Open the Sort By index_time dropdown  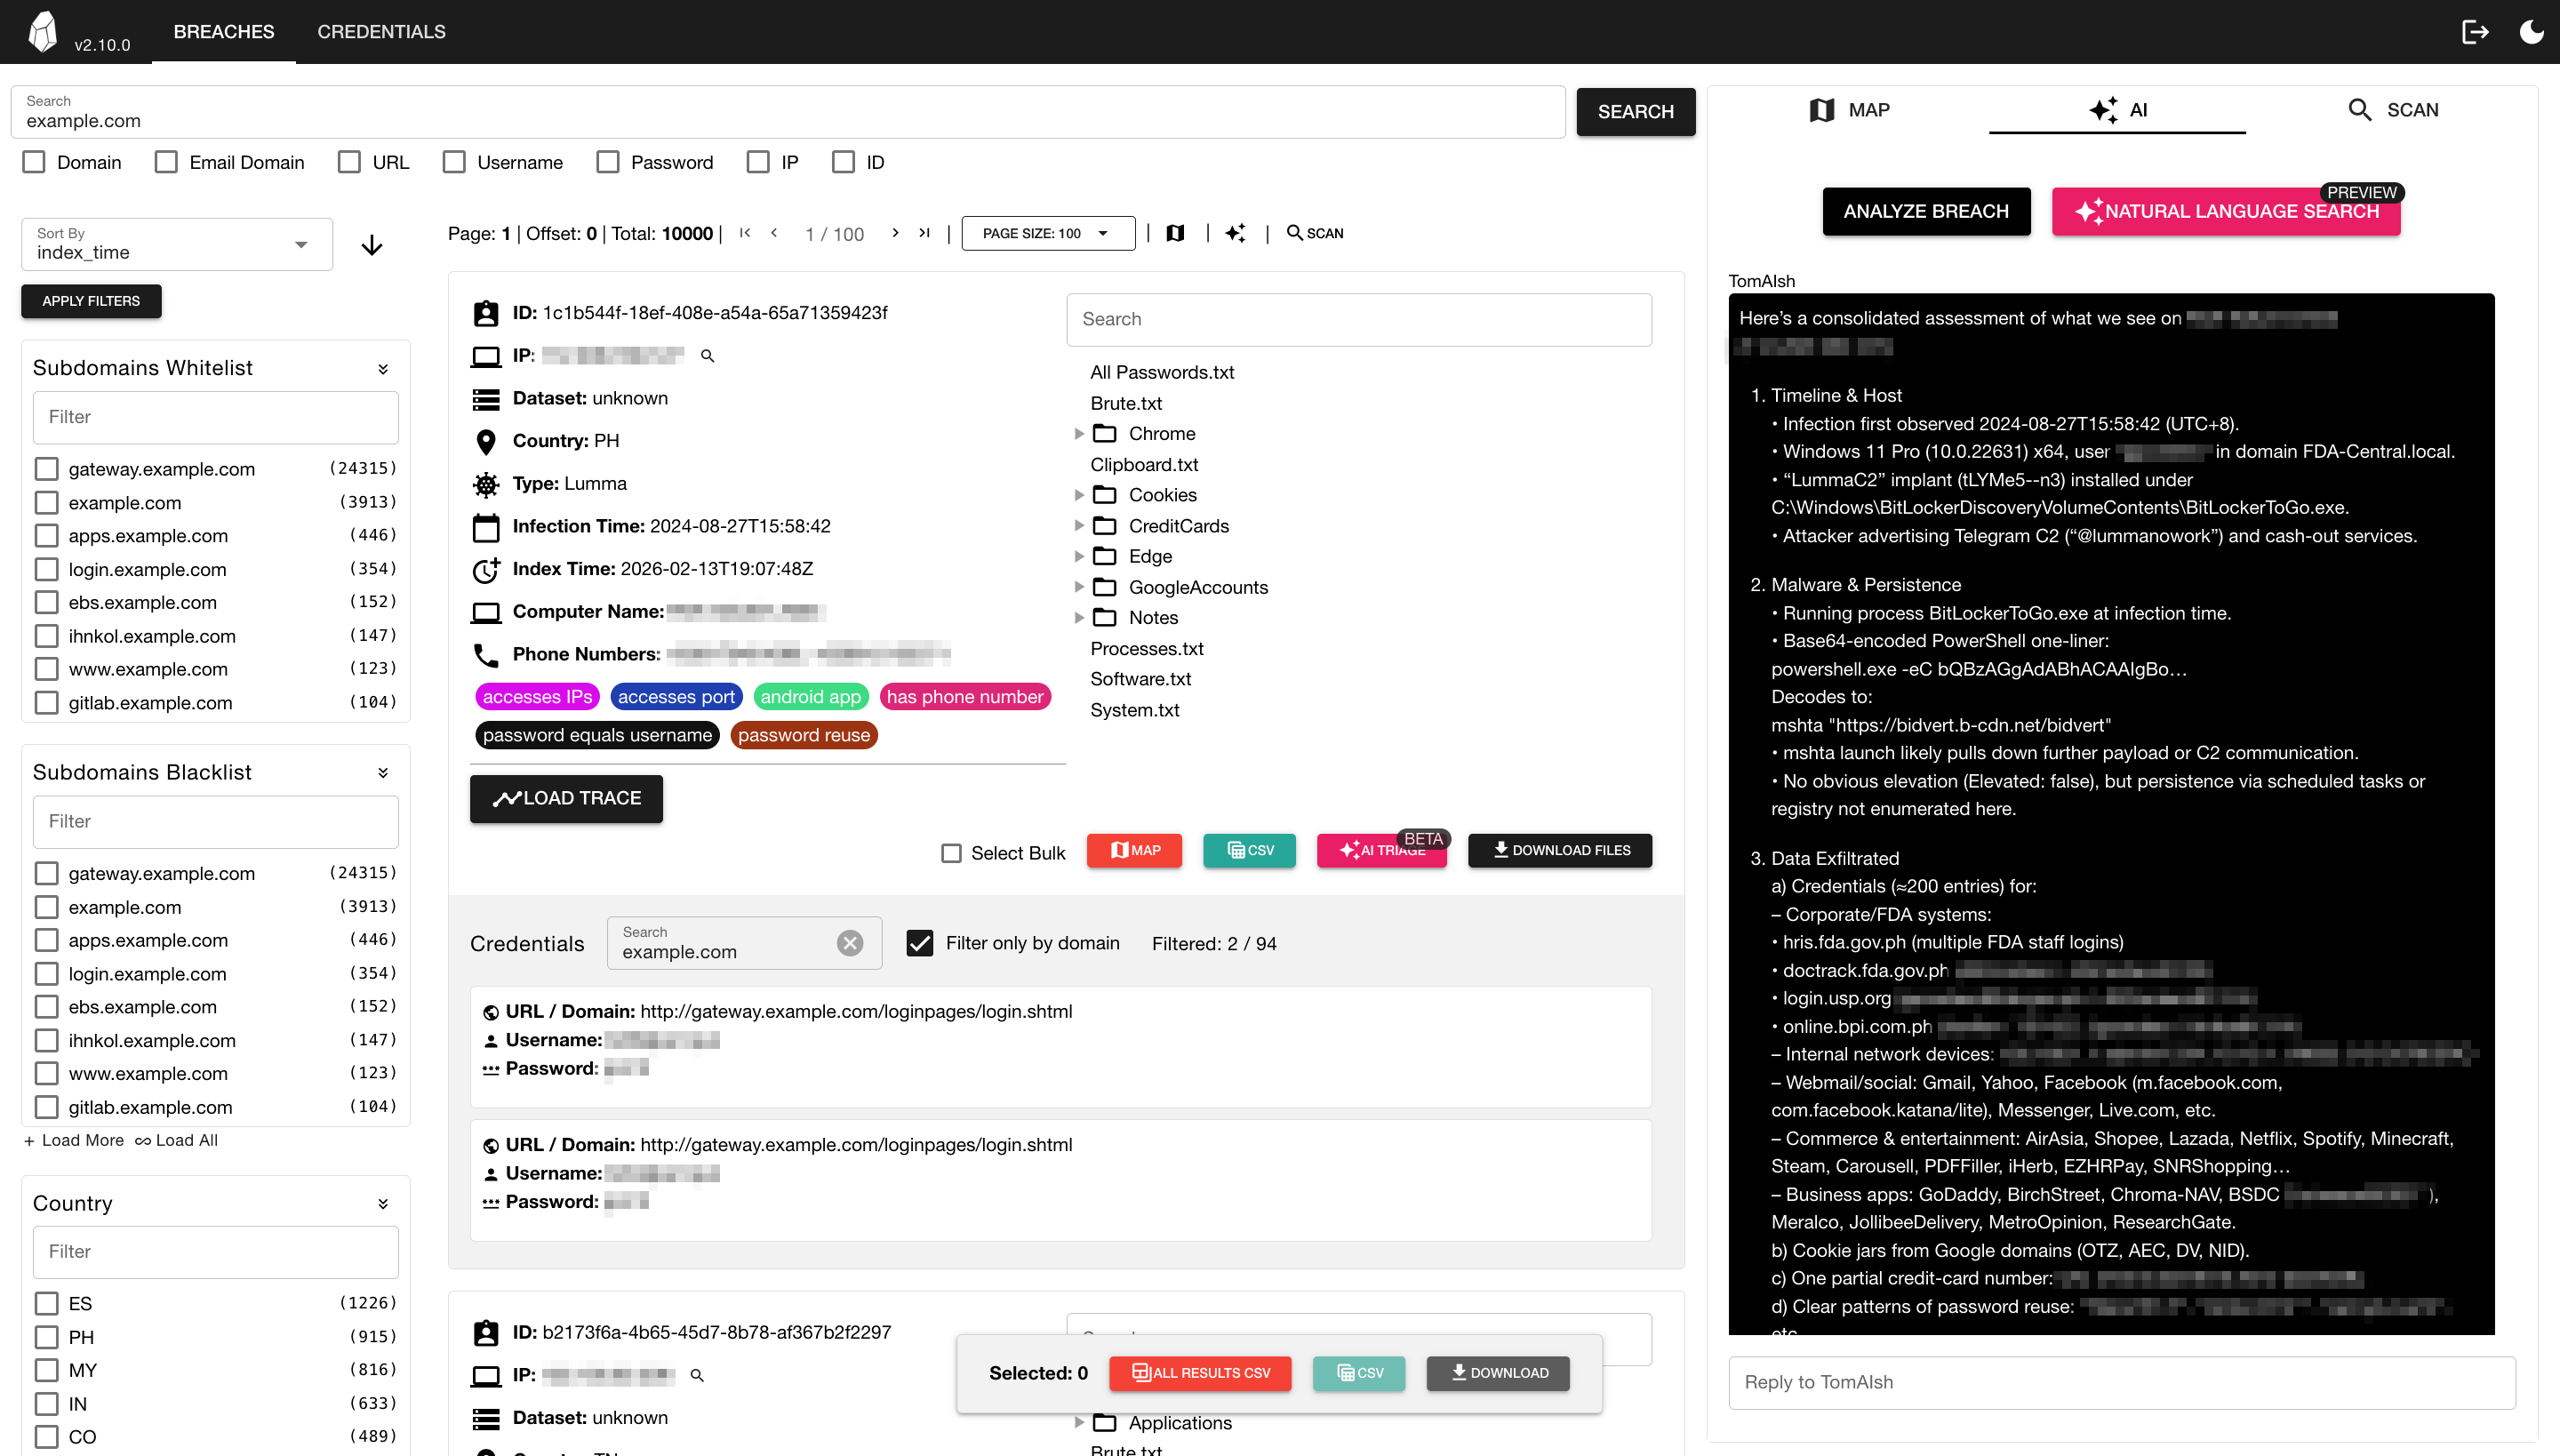click(x=177, y=245)
